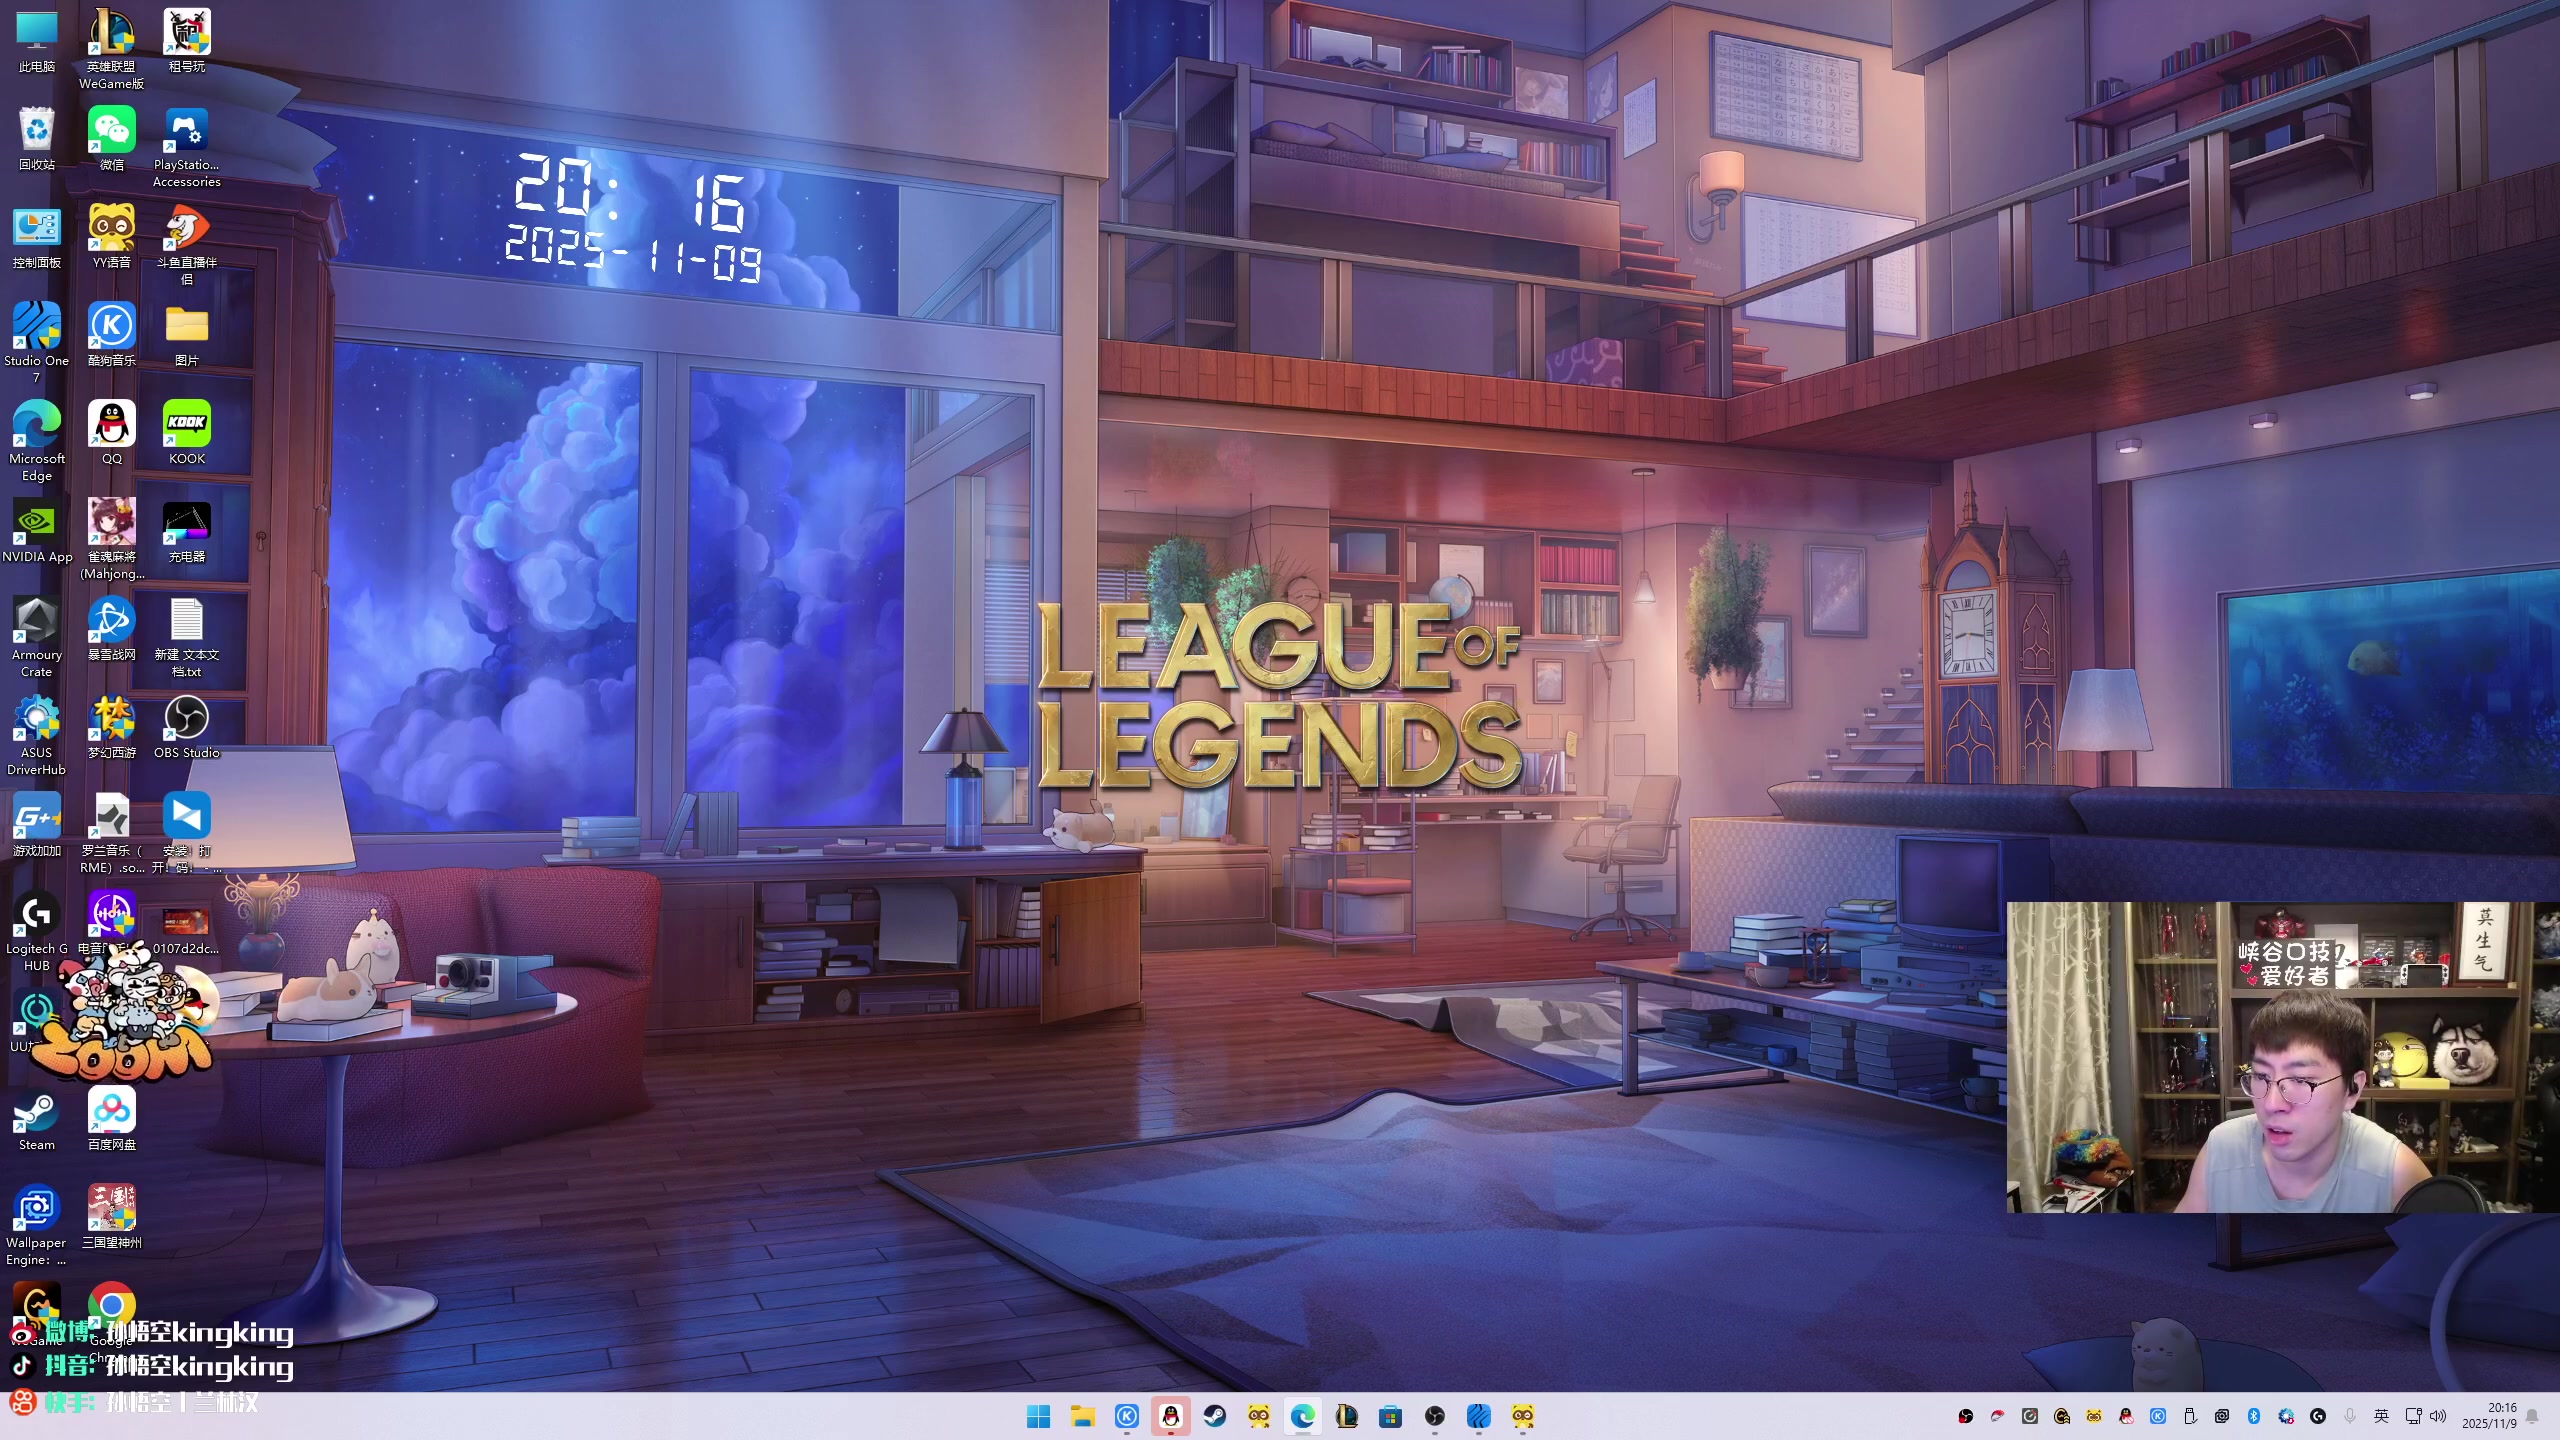Open the Steam desktop shortcut
The height and width of the screenshot is (1440, 2560).
click(x=36, y=1111)
